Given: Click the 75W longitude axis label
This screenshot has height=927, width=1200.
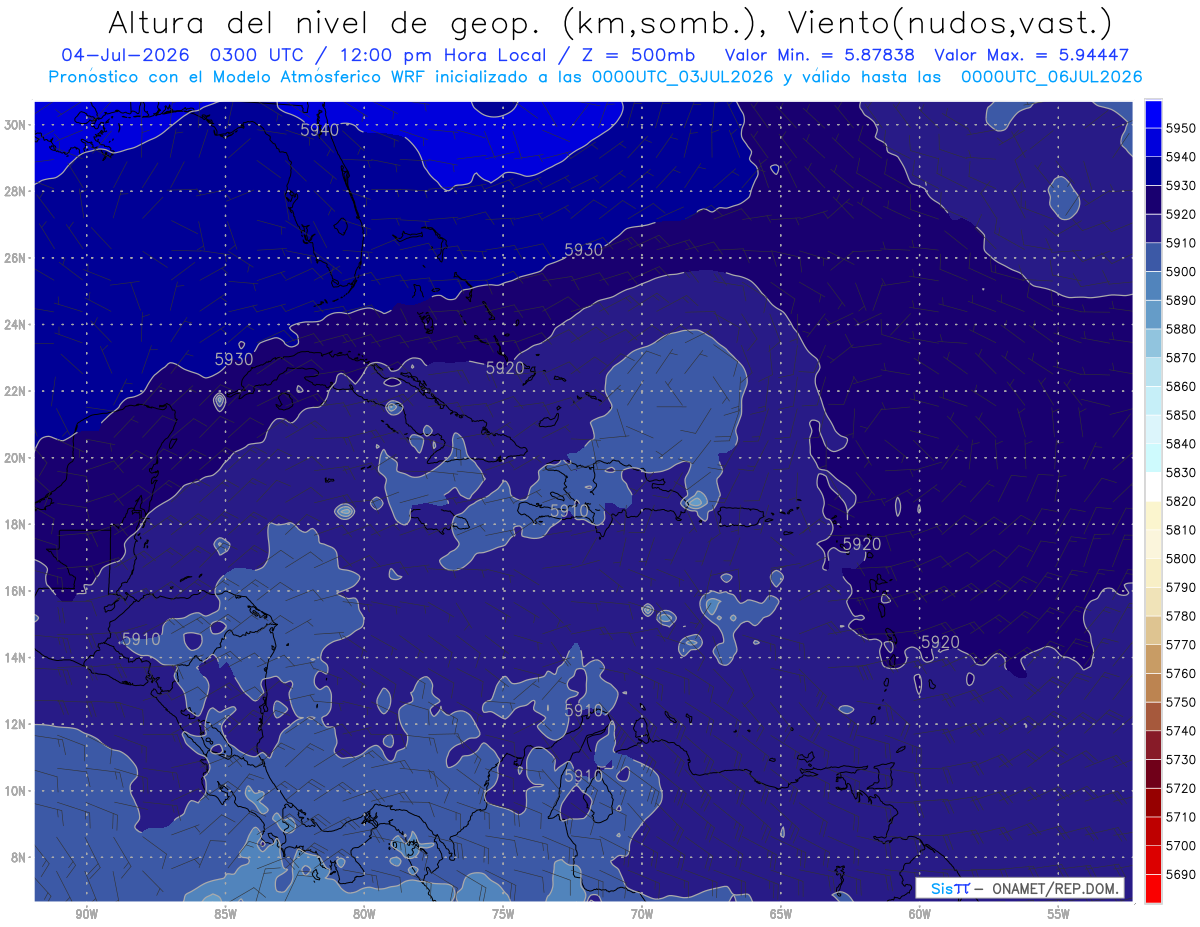Looking at the screenshot, I should tap(503, 914).
